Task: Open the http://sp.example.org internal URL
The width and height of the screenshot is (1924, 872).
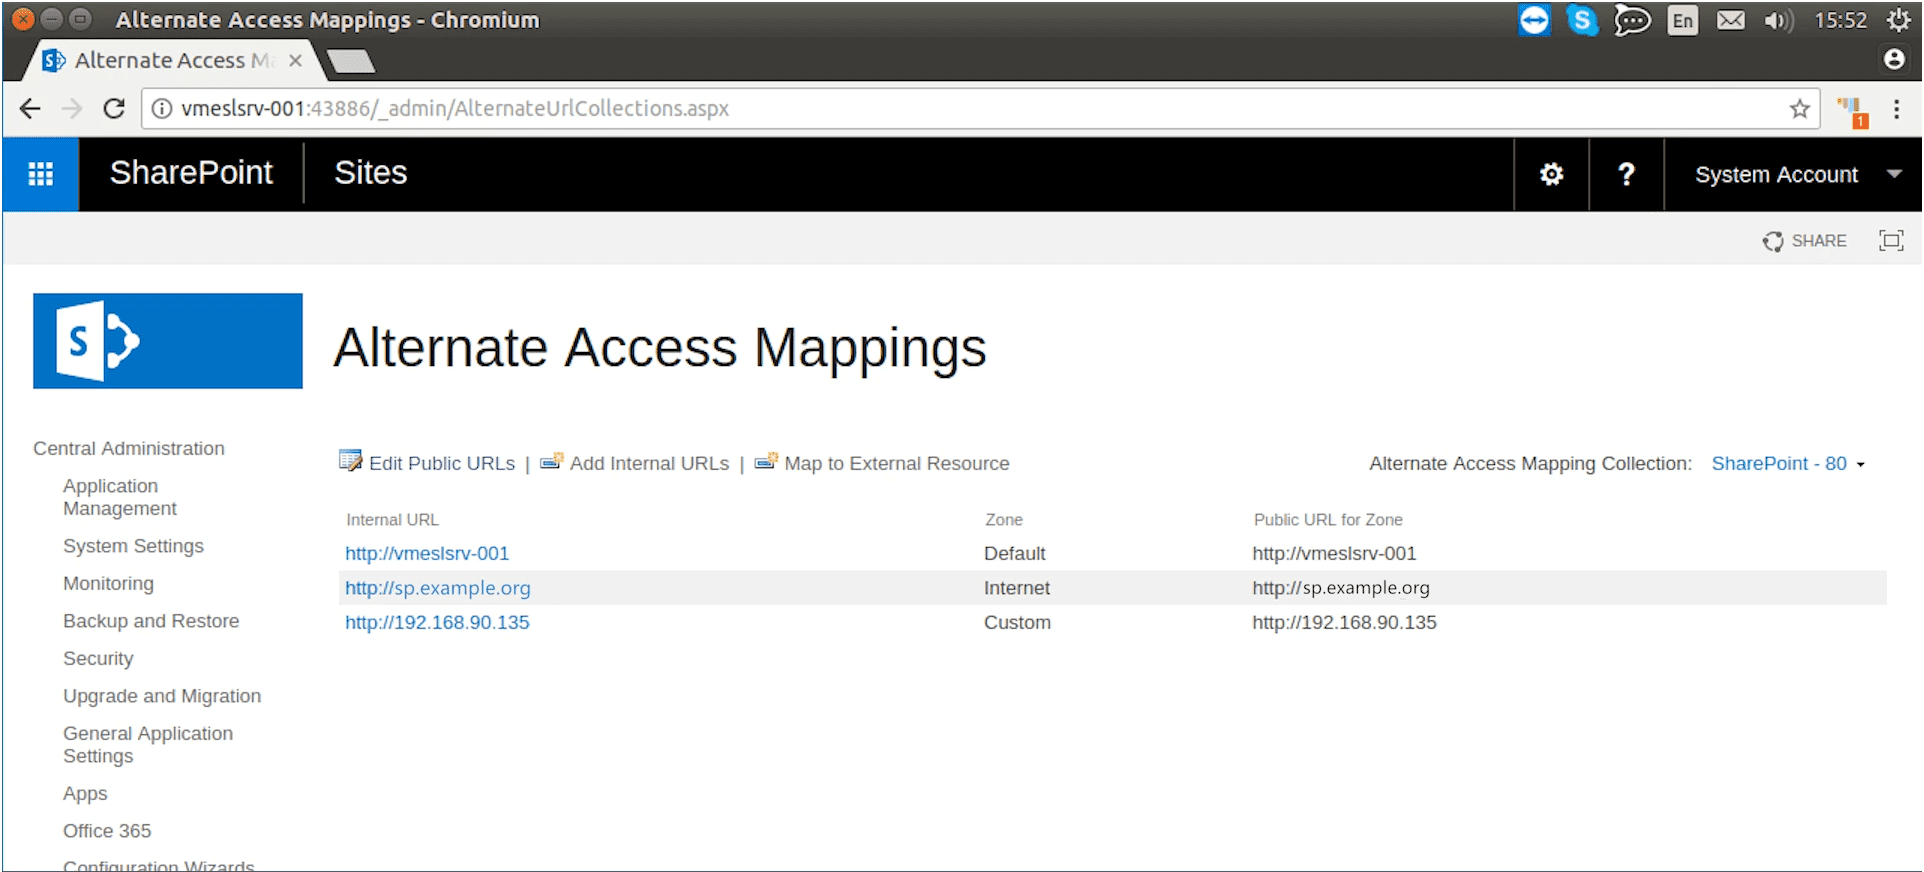Action: (x=438, y=588)
